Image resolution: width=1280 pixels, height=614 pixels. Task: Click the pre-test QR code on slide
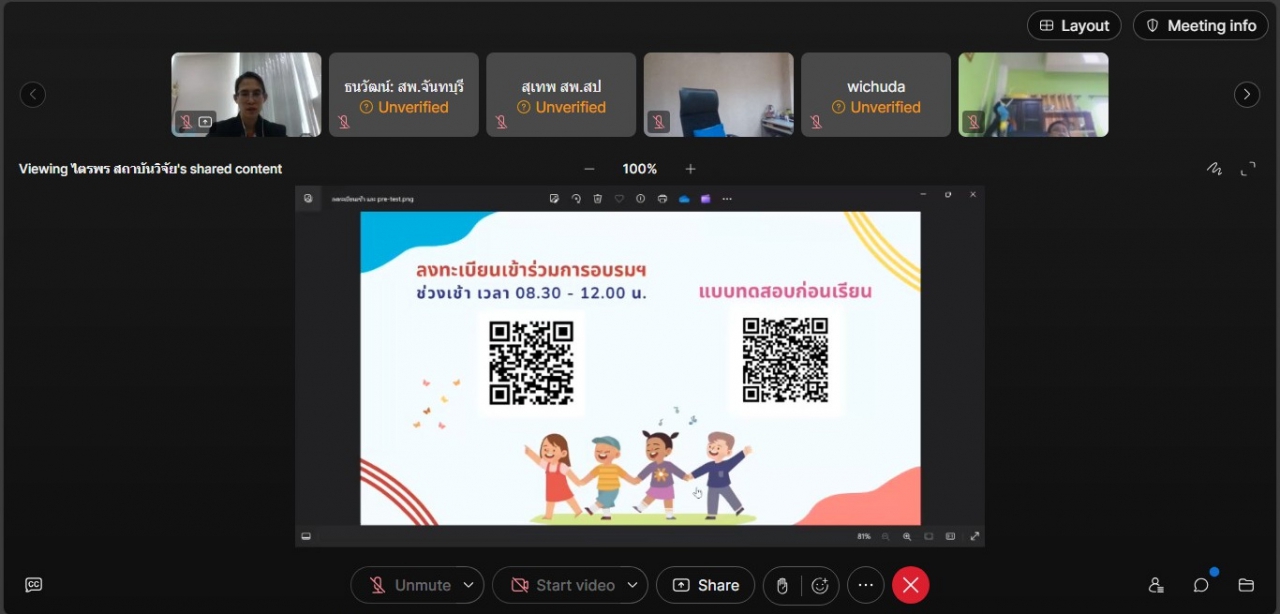pos(785,361)
